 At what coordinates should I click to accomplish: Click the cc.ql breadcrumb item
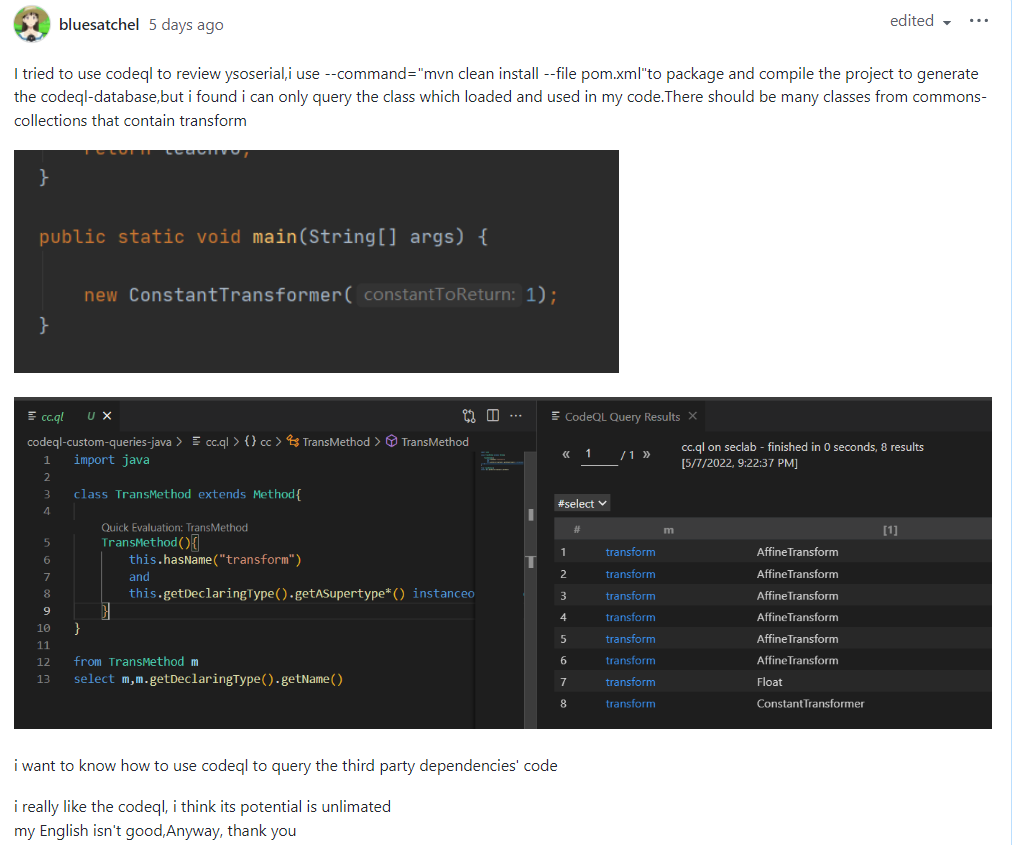coord(211,442)
